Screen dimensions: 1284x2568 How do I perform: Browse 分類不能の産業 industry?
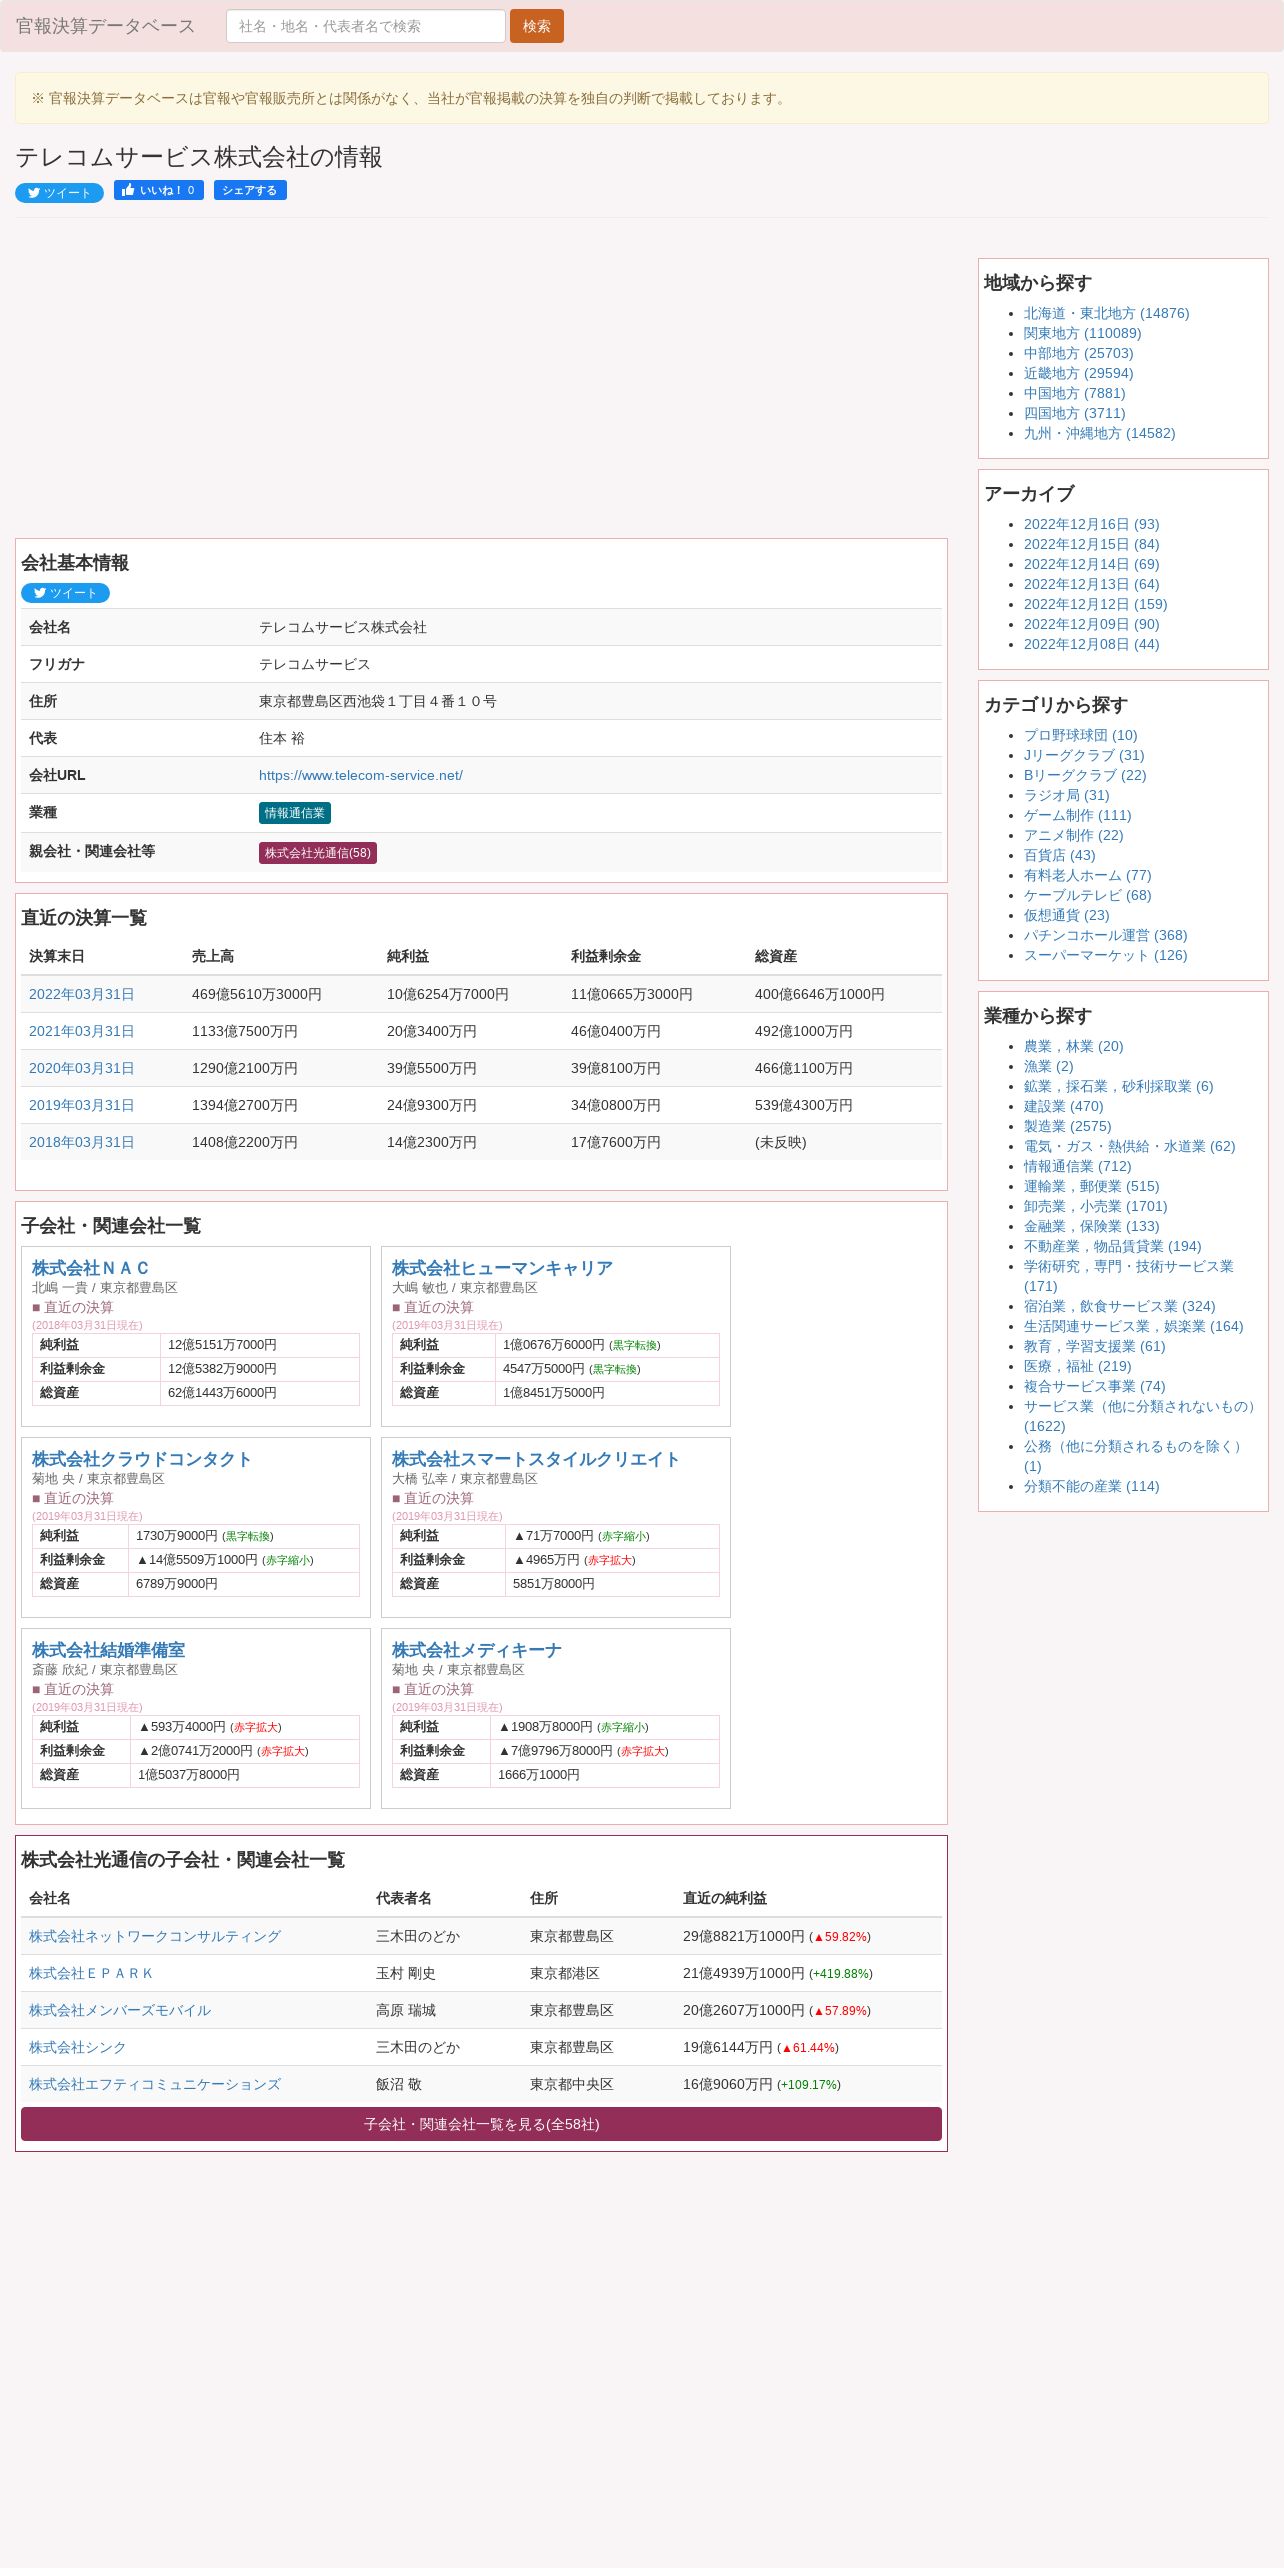click(x=1091, y=1486)
